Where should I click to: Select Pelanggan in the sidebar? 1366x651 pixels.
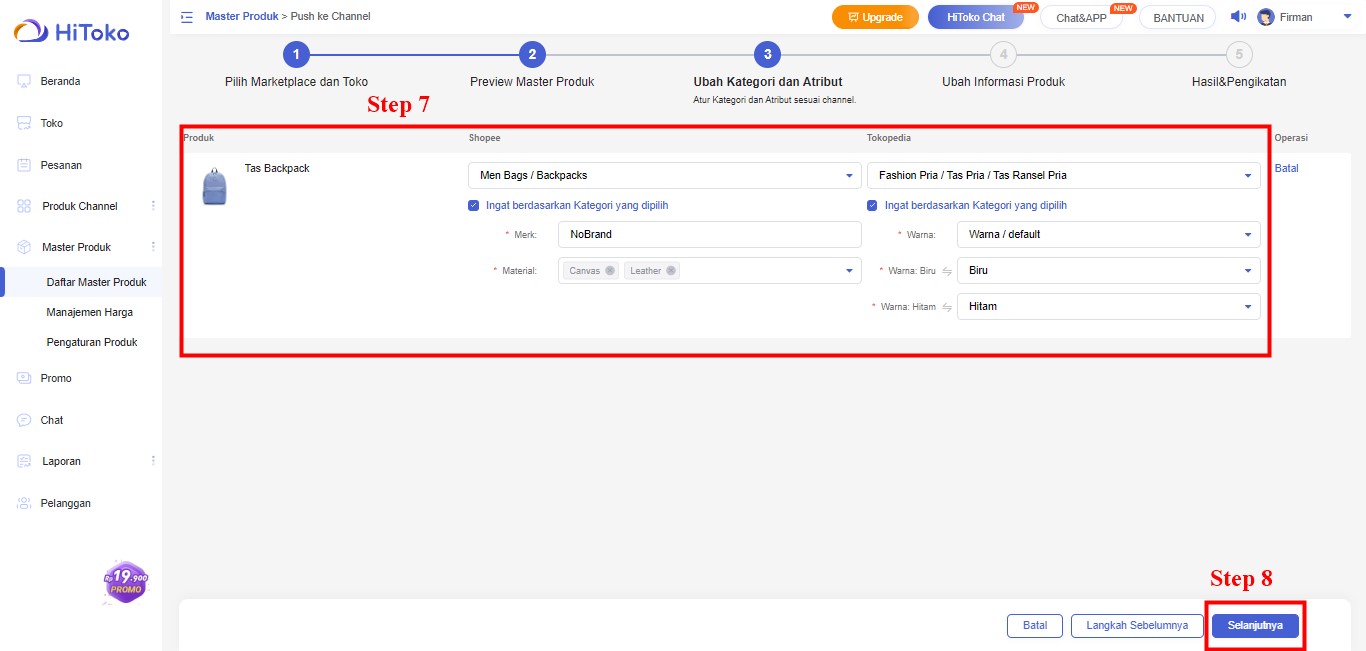pos(66,503)
